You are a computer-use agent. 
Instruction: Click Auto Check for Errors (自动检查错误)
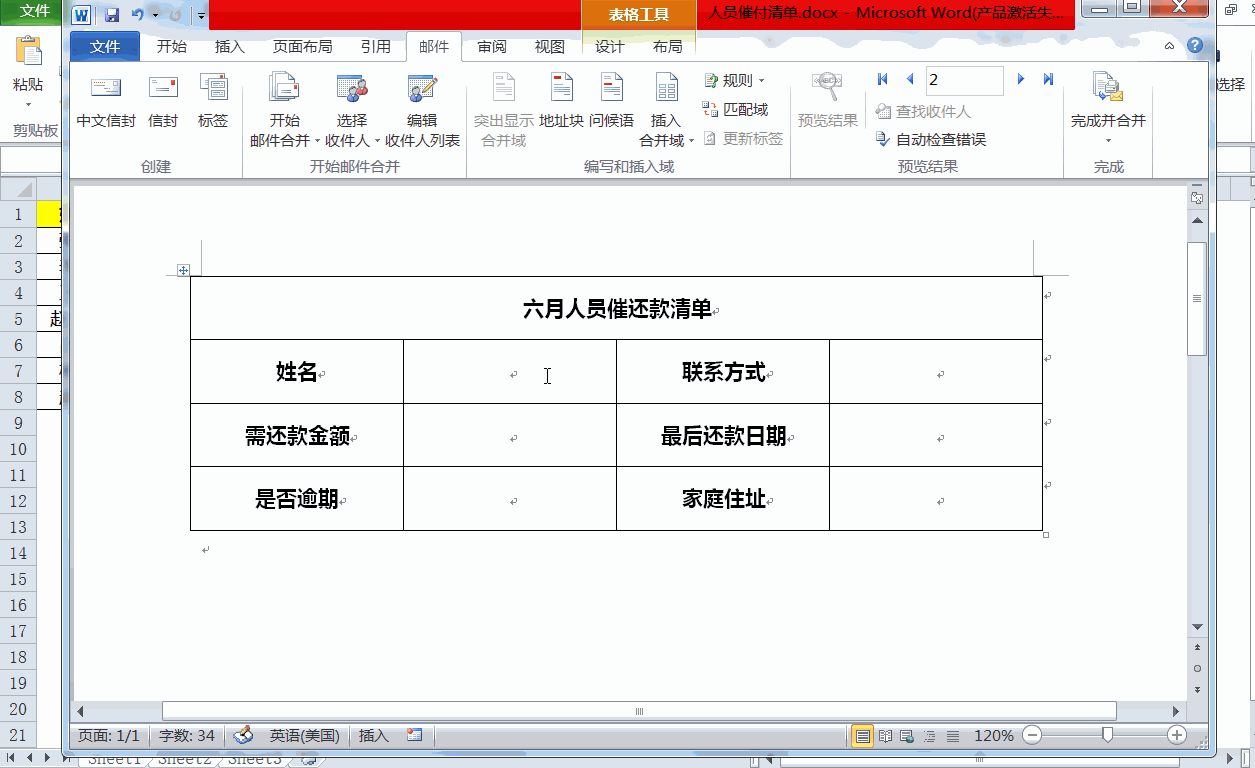tap(930, 140)
